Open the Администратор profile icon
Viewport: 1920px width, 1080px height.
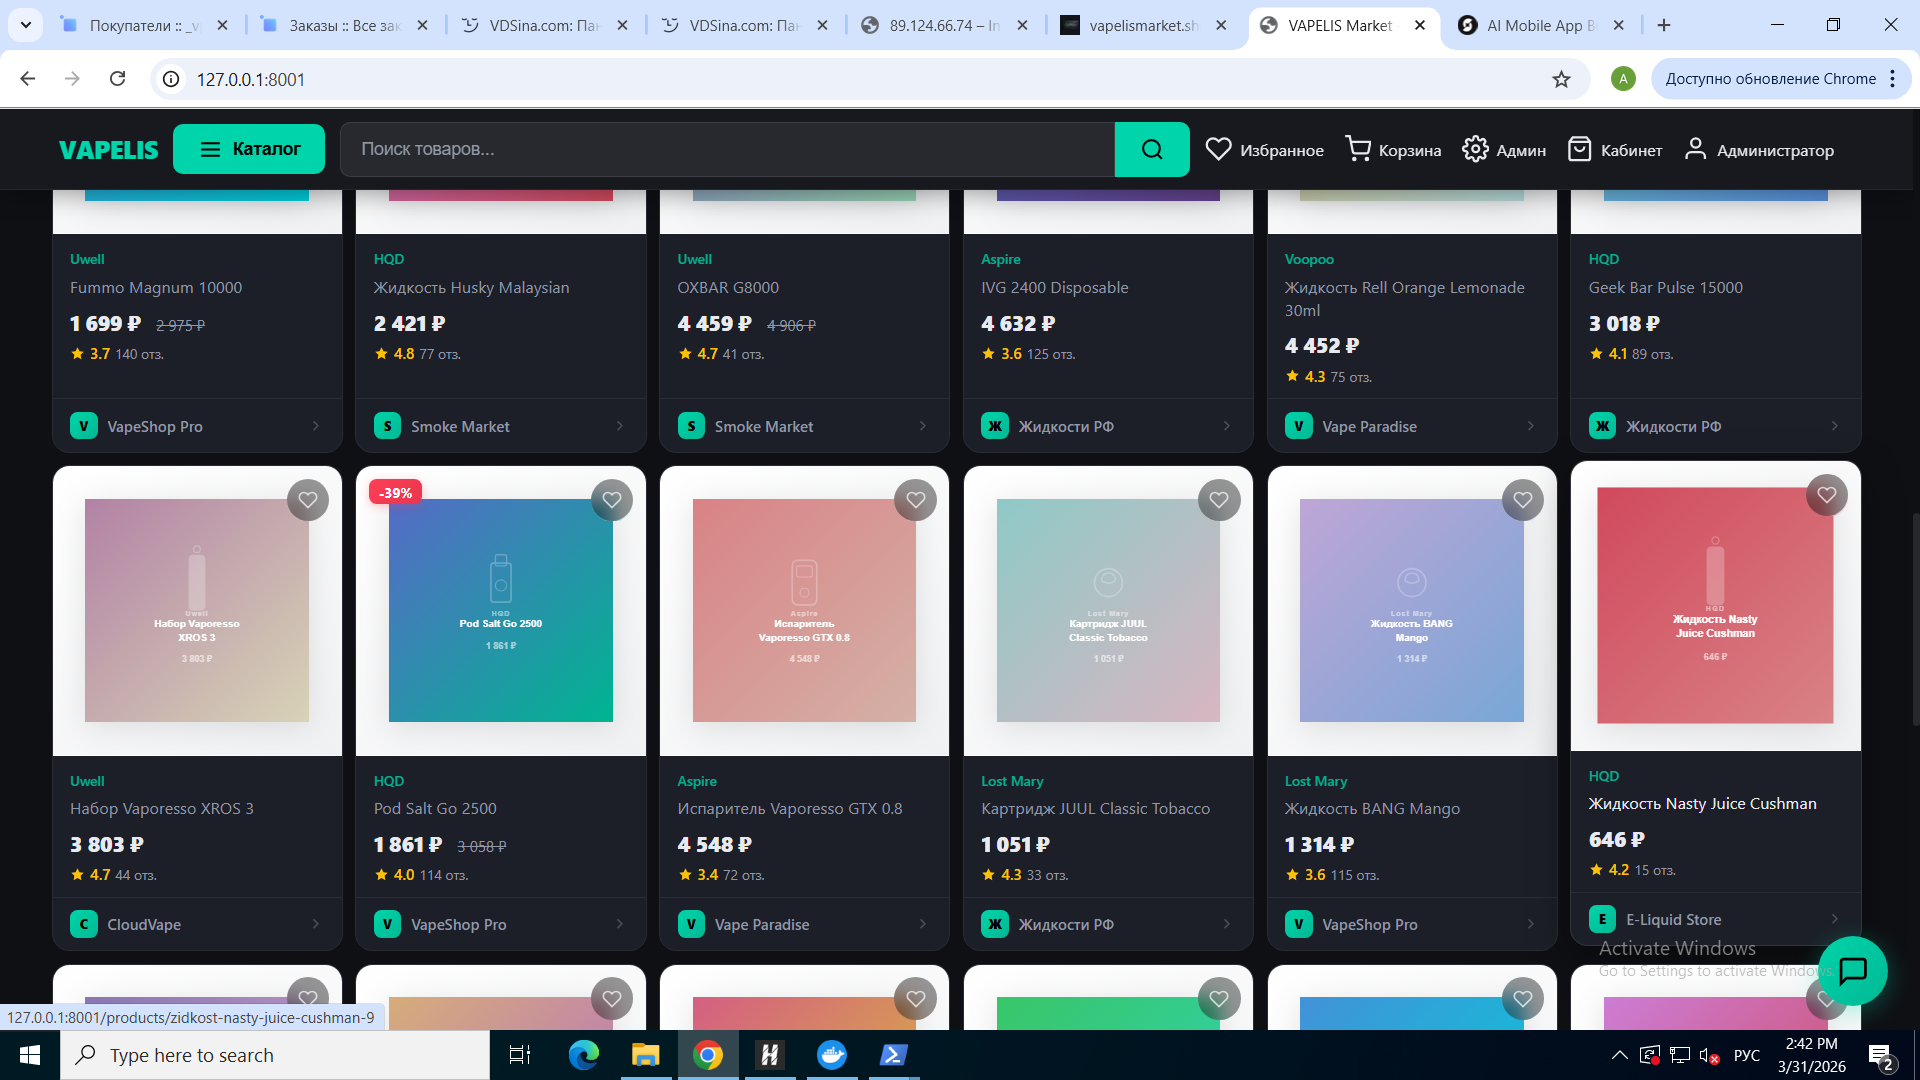[x=1695, y=149]
